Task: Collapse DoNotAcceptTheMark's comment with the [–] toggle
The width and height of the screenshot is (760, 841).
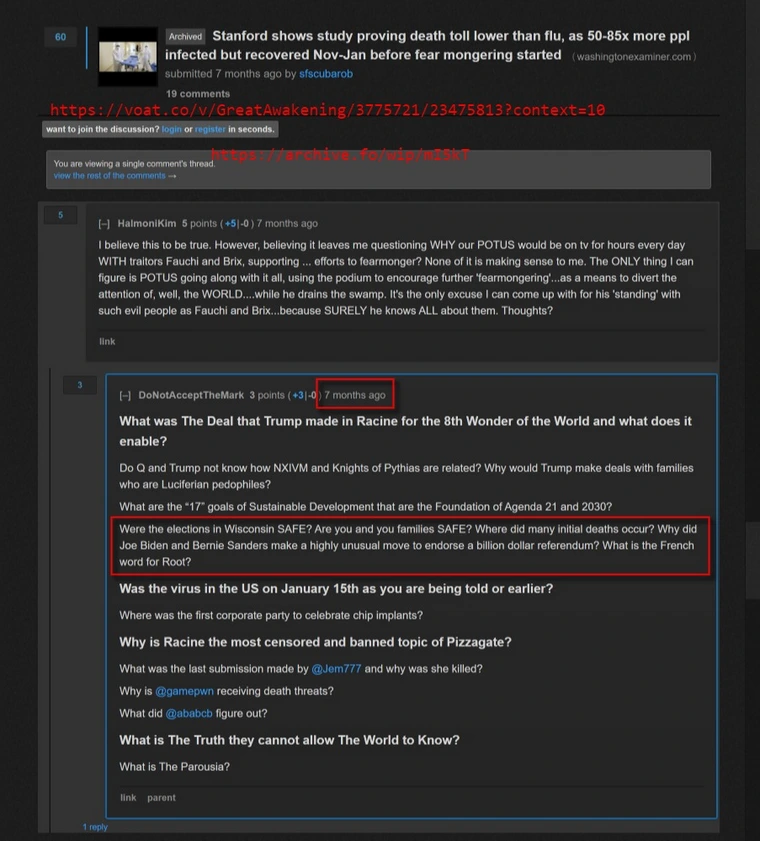Action: (x=125, y=395)
